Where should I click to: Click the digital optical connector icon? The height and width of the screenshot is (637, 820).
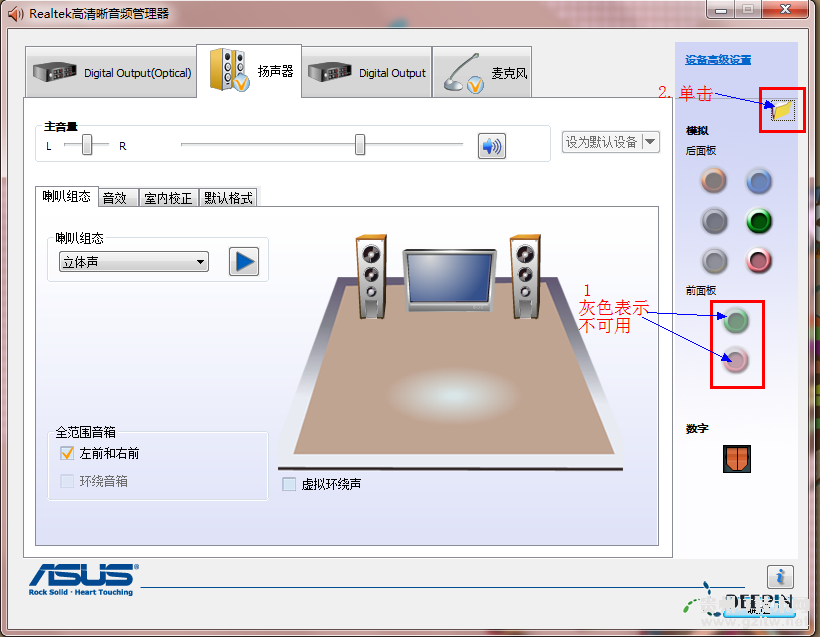737,459
